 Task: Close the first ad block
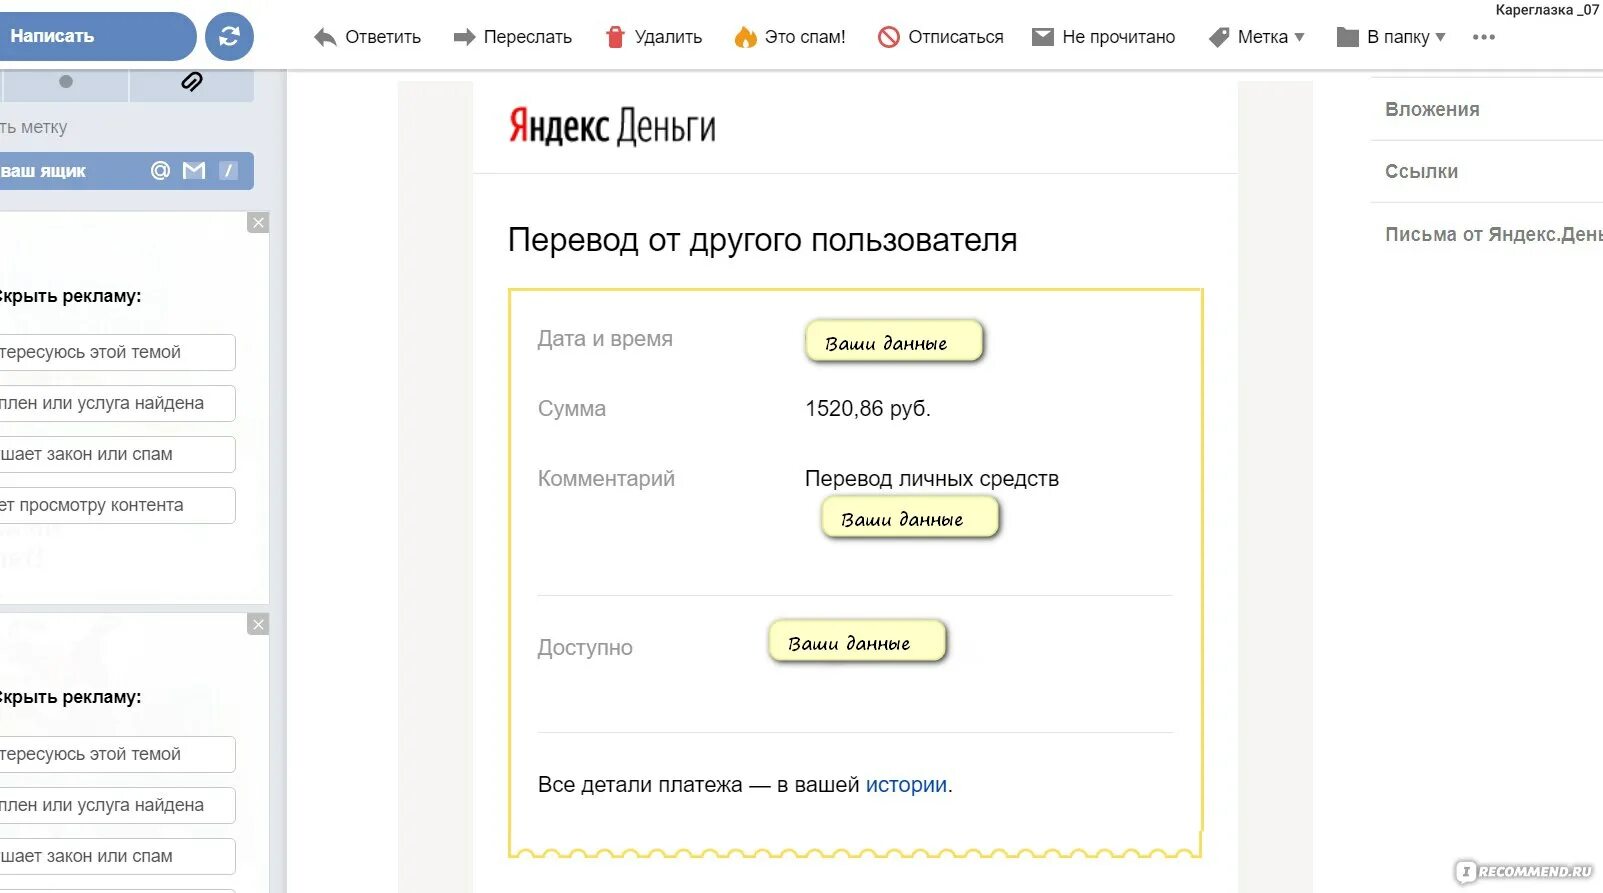258,223
